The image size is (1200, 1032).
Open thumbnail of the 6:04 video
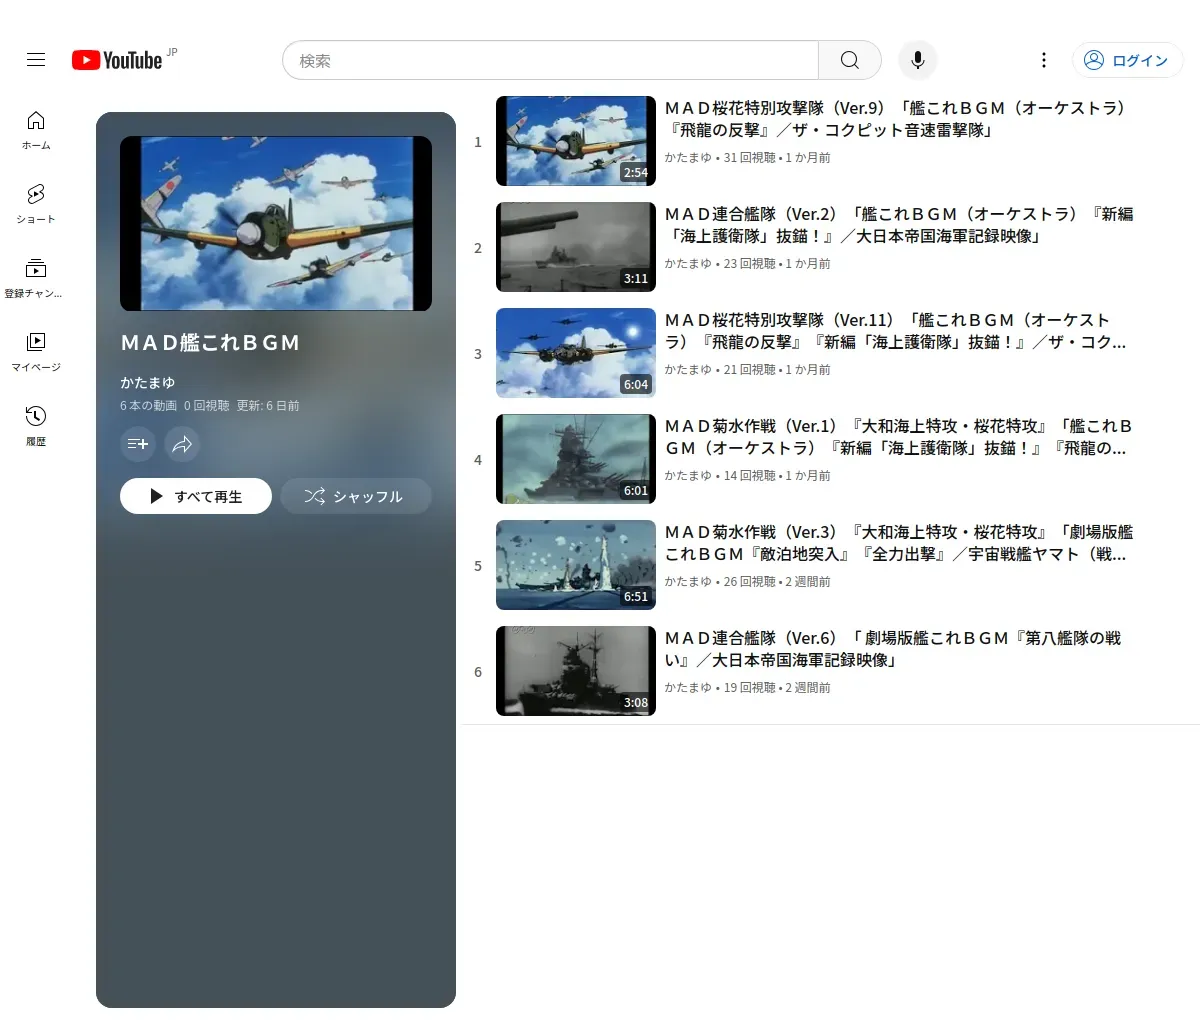click(x=576, y=353)
